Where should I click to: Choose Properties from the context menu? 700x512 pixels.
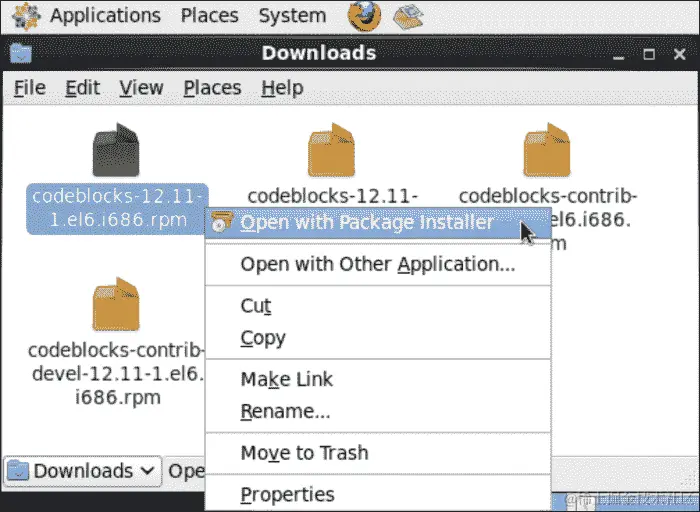pyautogui.click(x=378, y=494)
